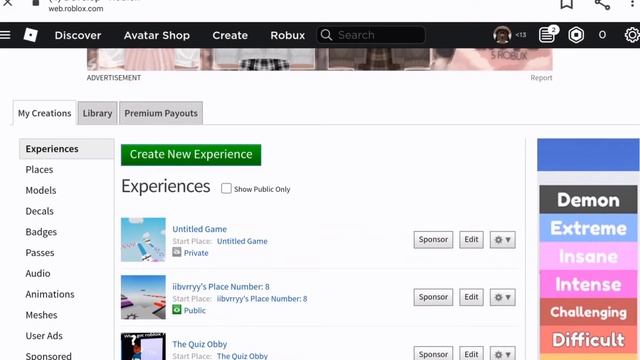Screen dimensions: 640x360
Task: Open Create in the navigation bar
Action: 230,35
